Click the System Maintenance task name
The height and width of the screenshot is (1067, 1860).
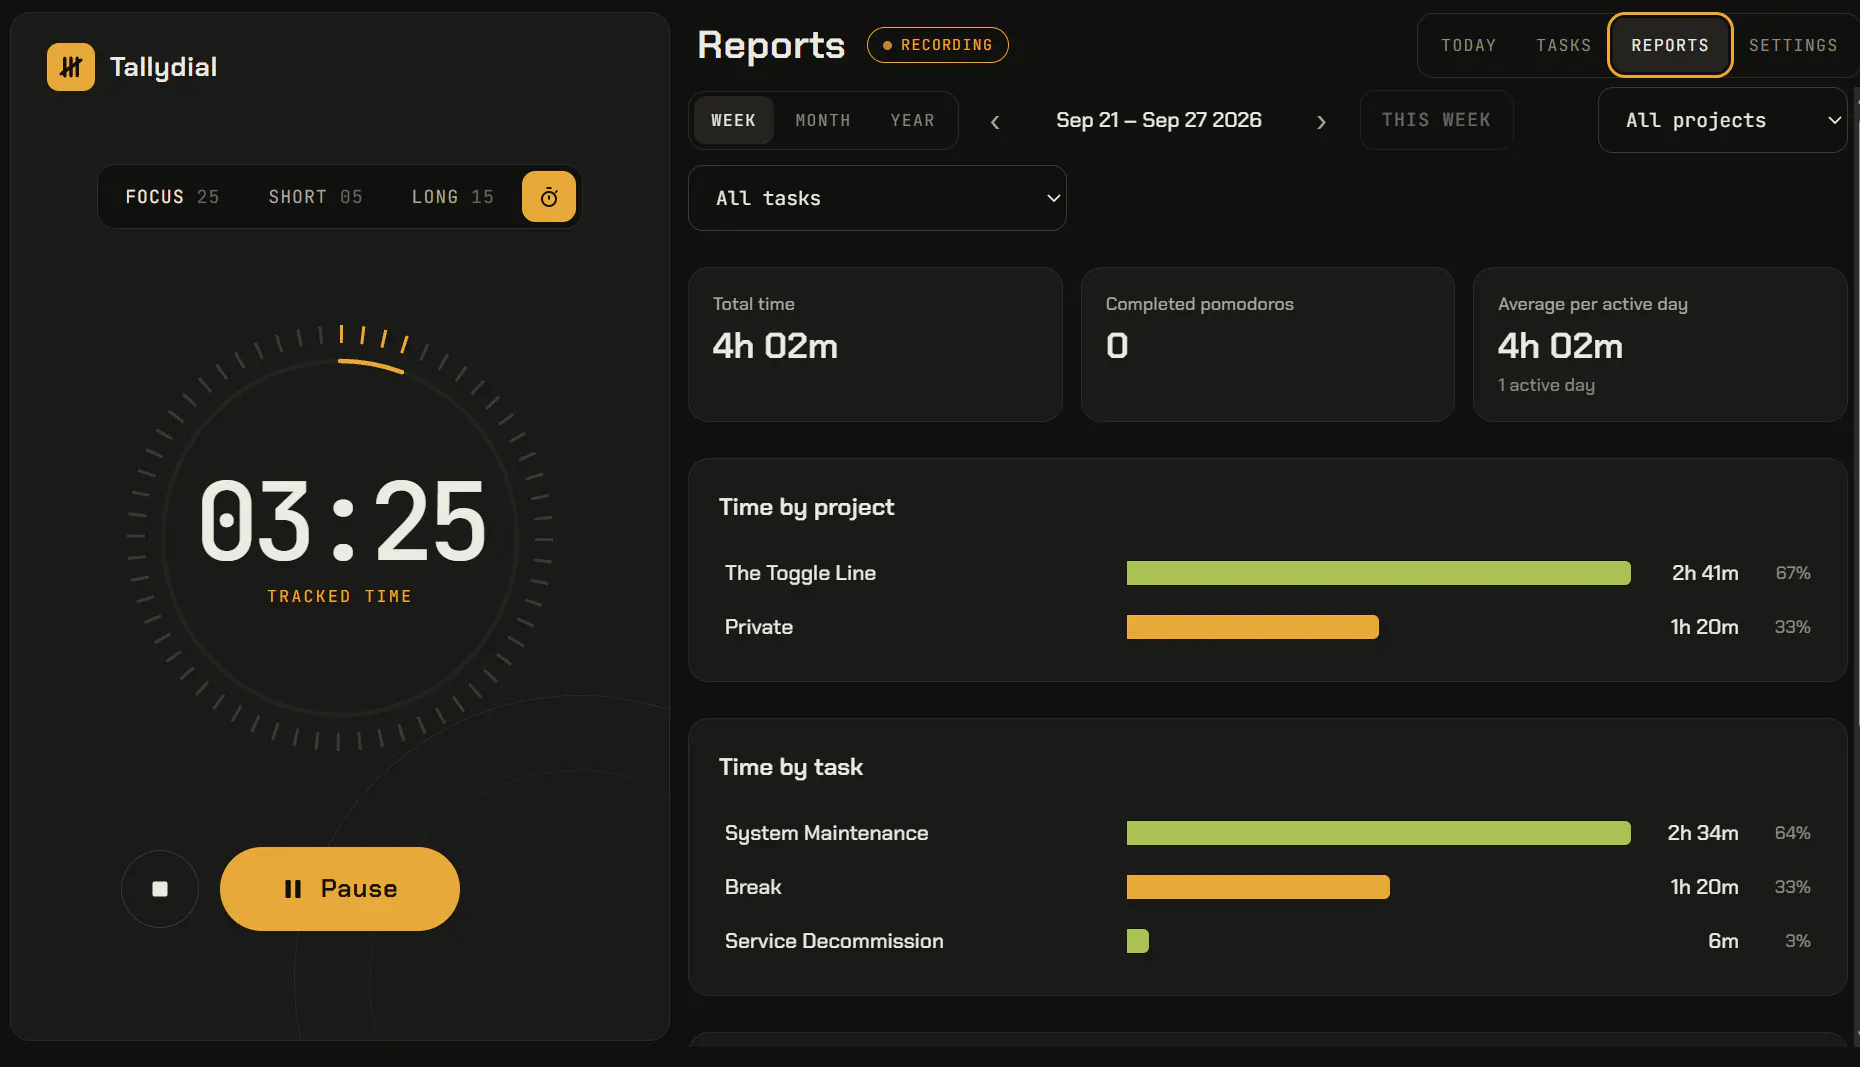click(826, 833)
